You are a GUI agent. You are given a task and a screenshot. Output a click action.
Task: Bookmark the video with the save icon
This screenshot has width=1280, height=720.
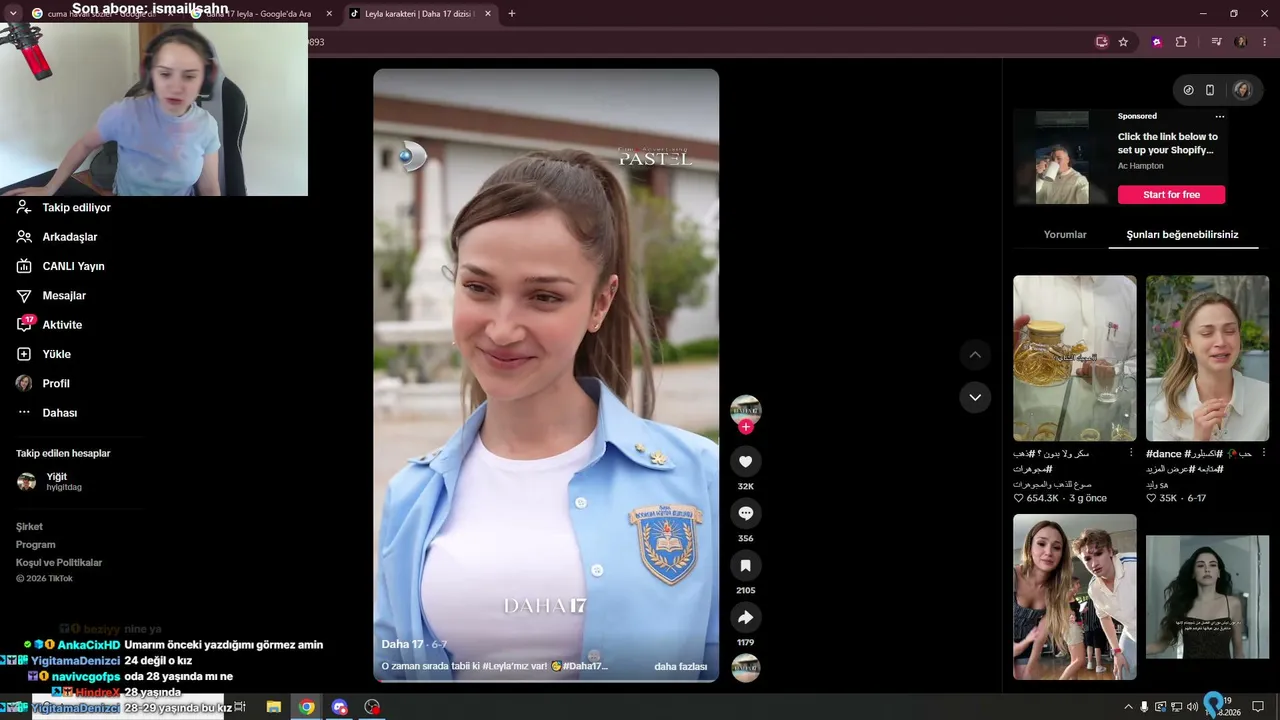(745, 566)
